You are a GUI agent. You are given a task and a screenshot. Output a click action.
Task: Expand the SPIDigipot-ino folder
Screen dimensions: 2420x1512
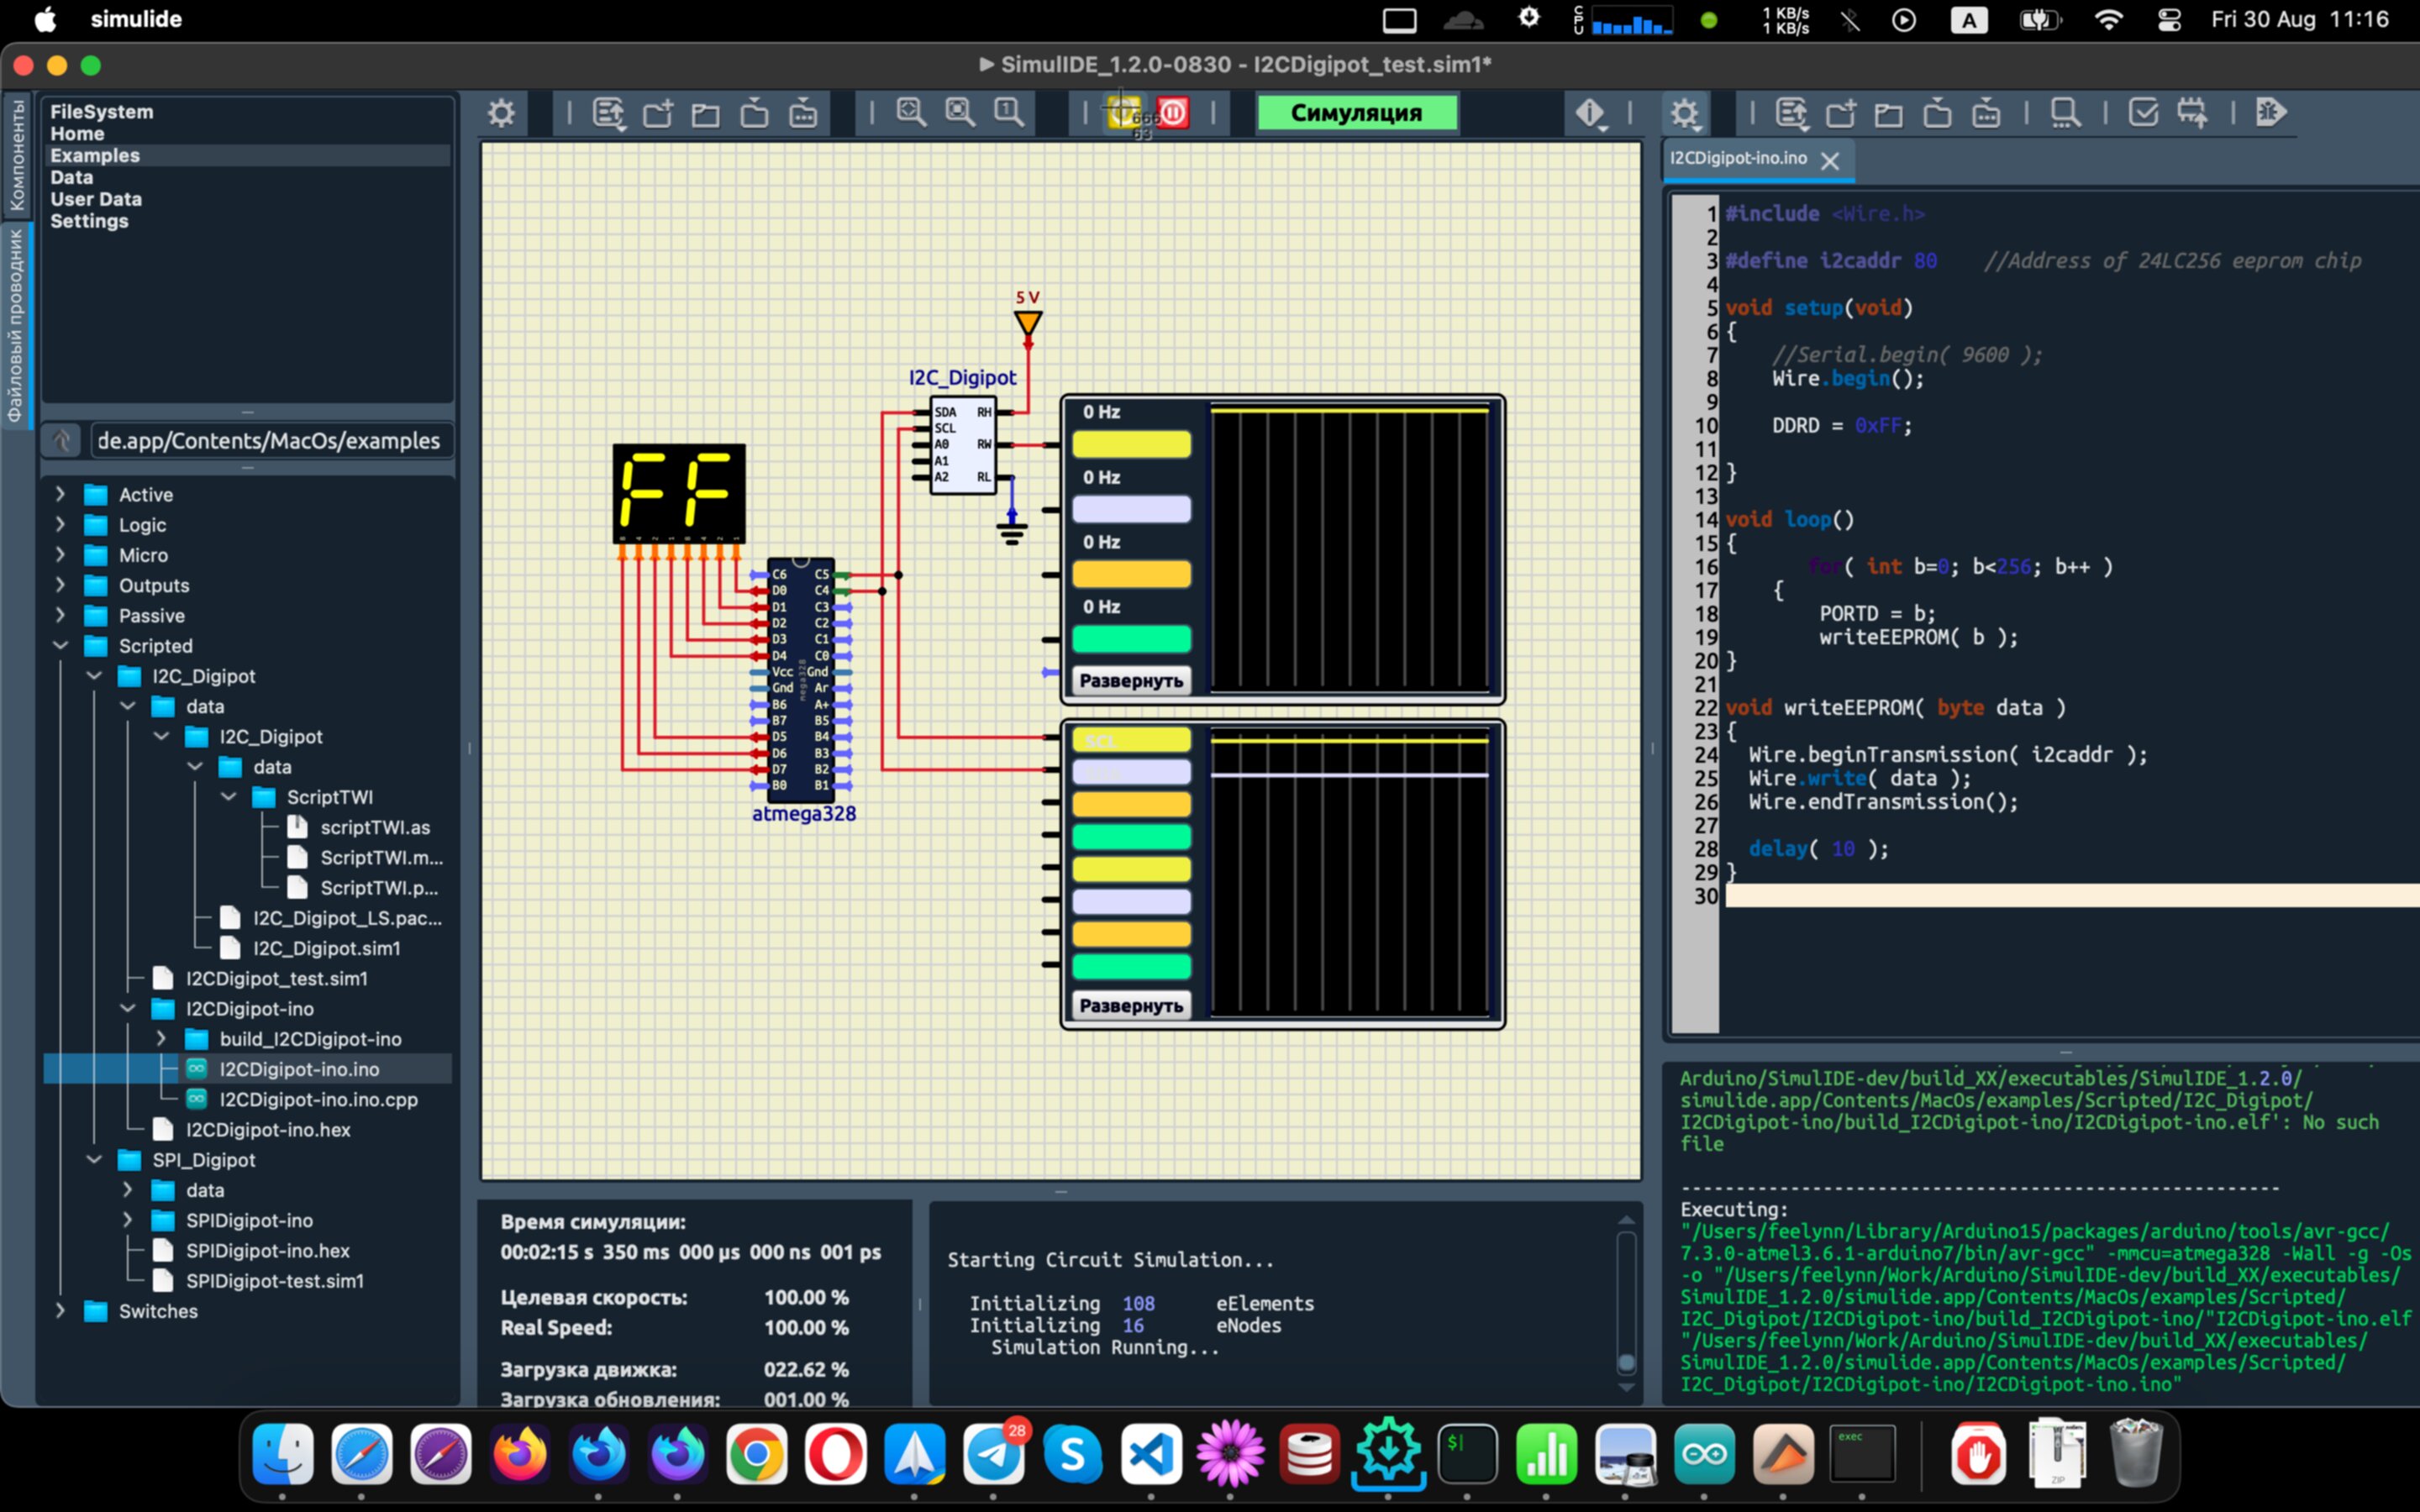127,1220
